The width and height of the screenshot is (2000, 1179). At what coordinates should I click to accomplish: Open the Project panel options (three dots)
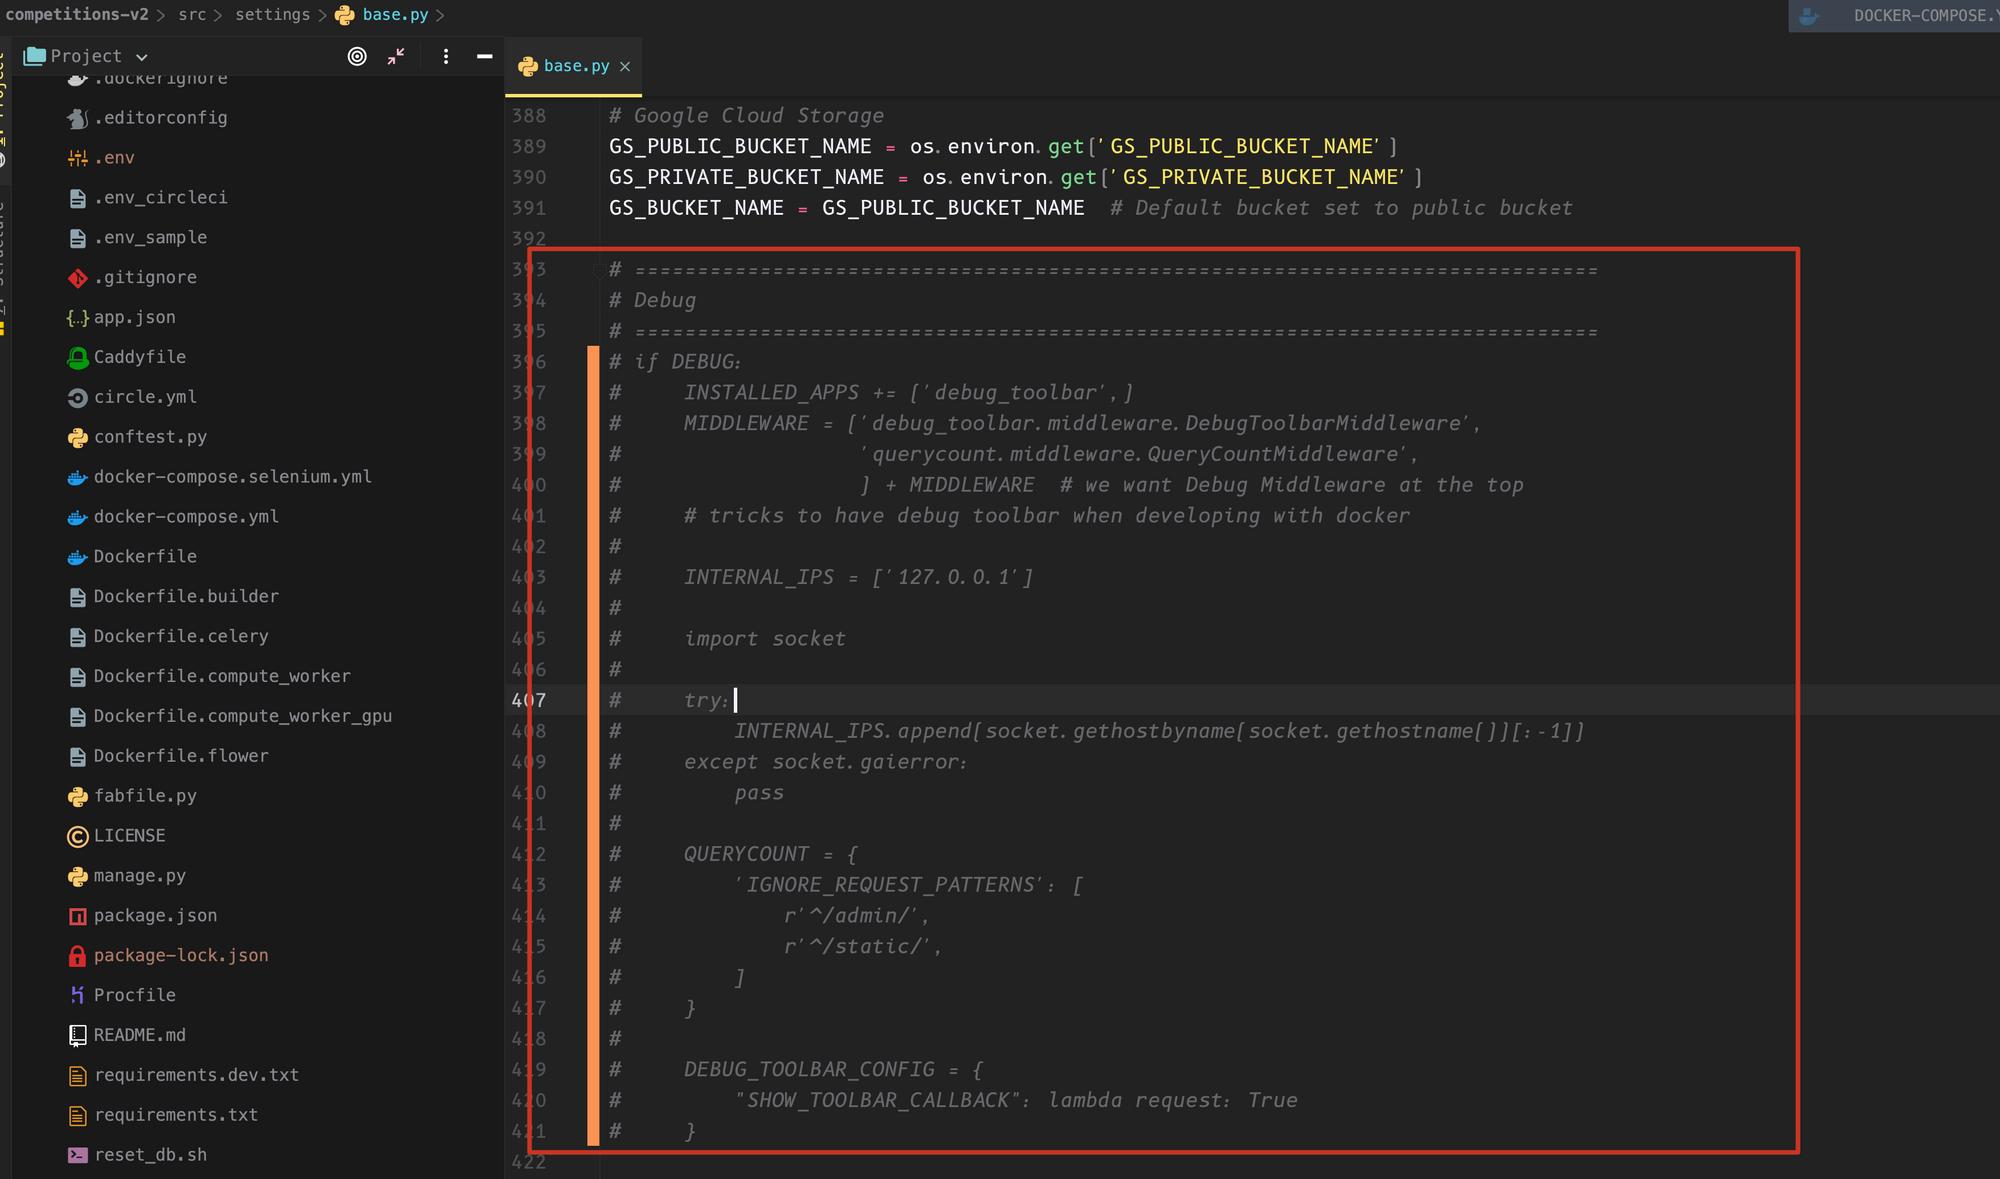[446, 57]
